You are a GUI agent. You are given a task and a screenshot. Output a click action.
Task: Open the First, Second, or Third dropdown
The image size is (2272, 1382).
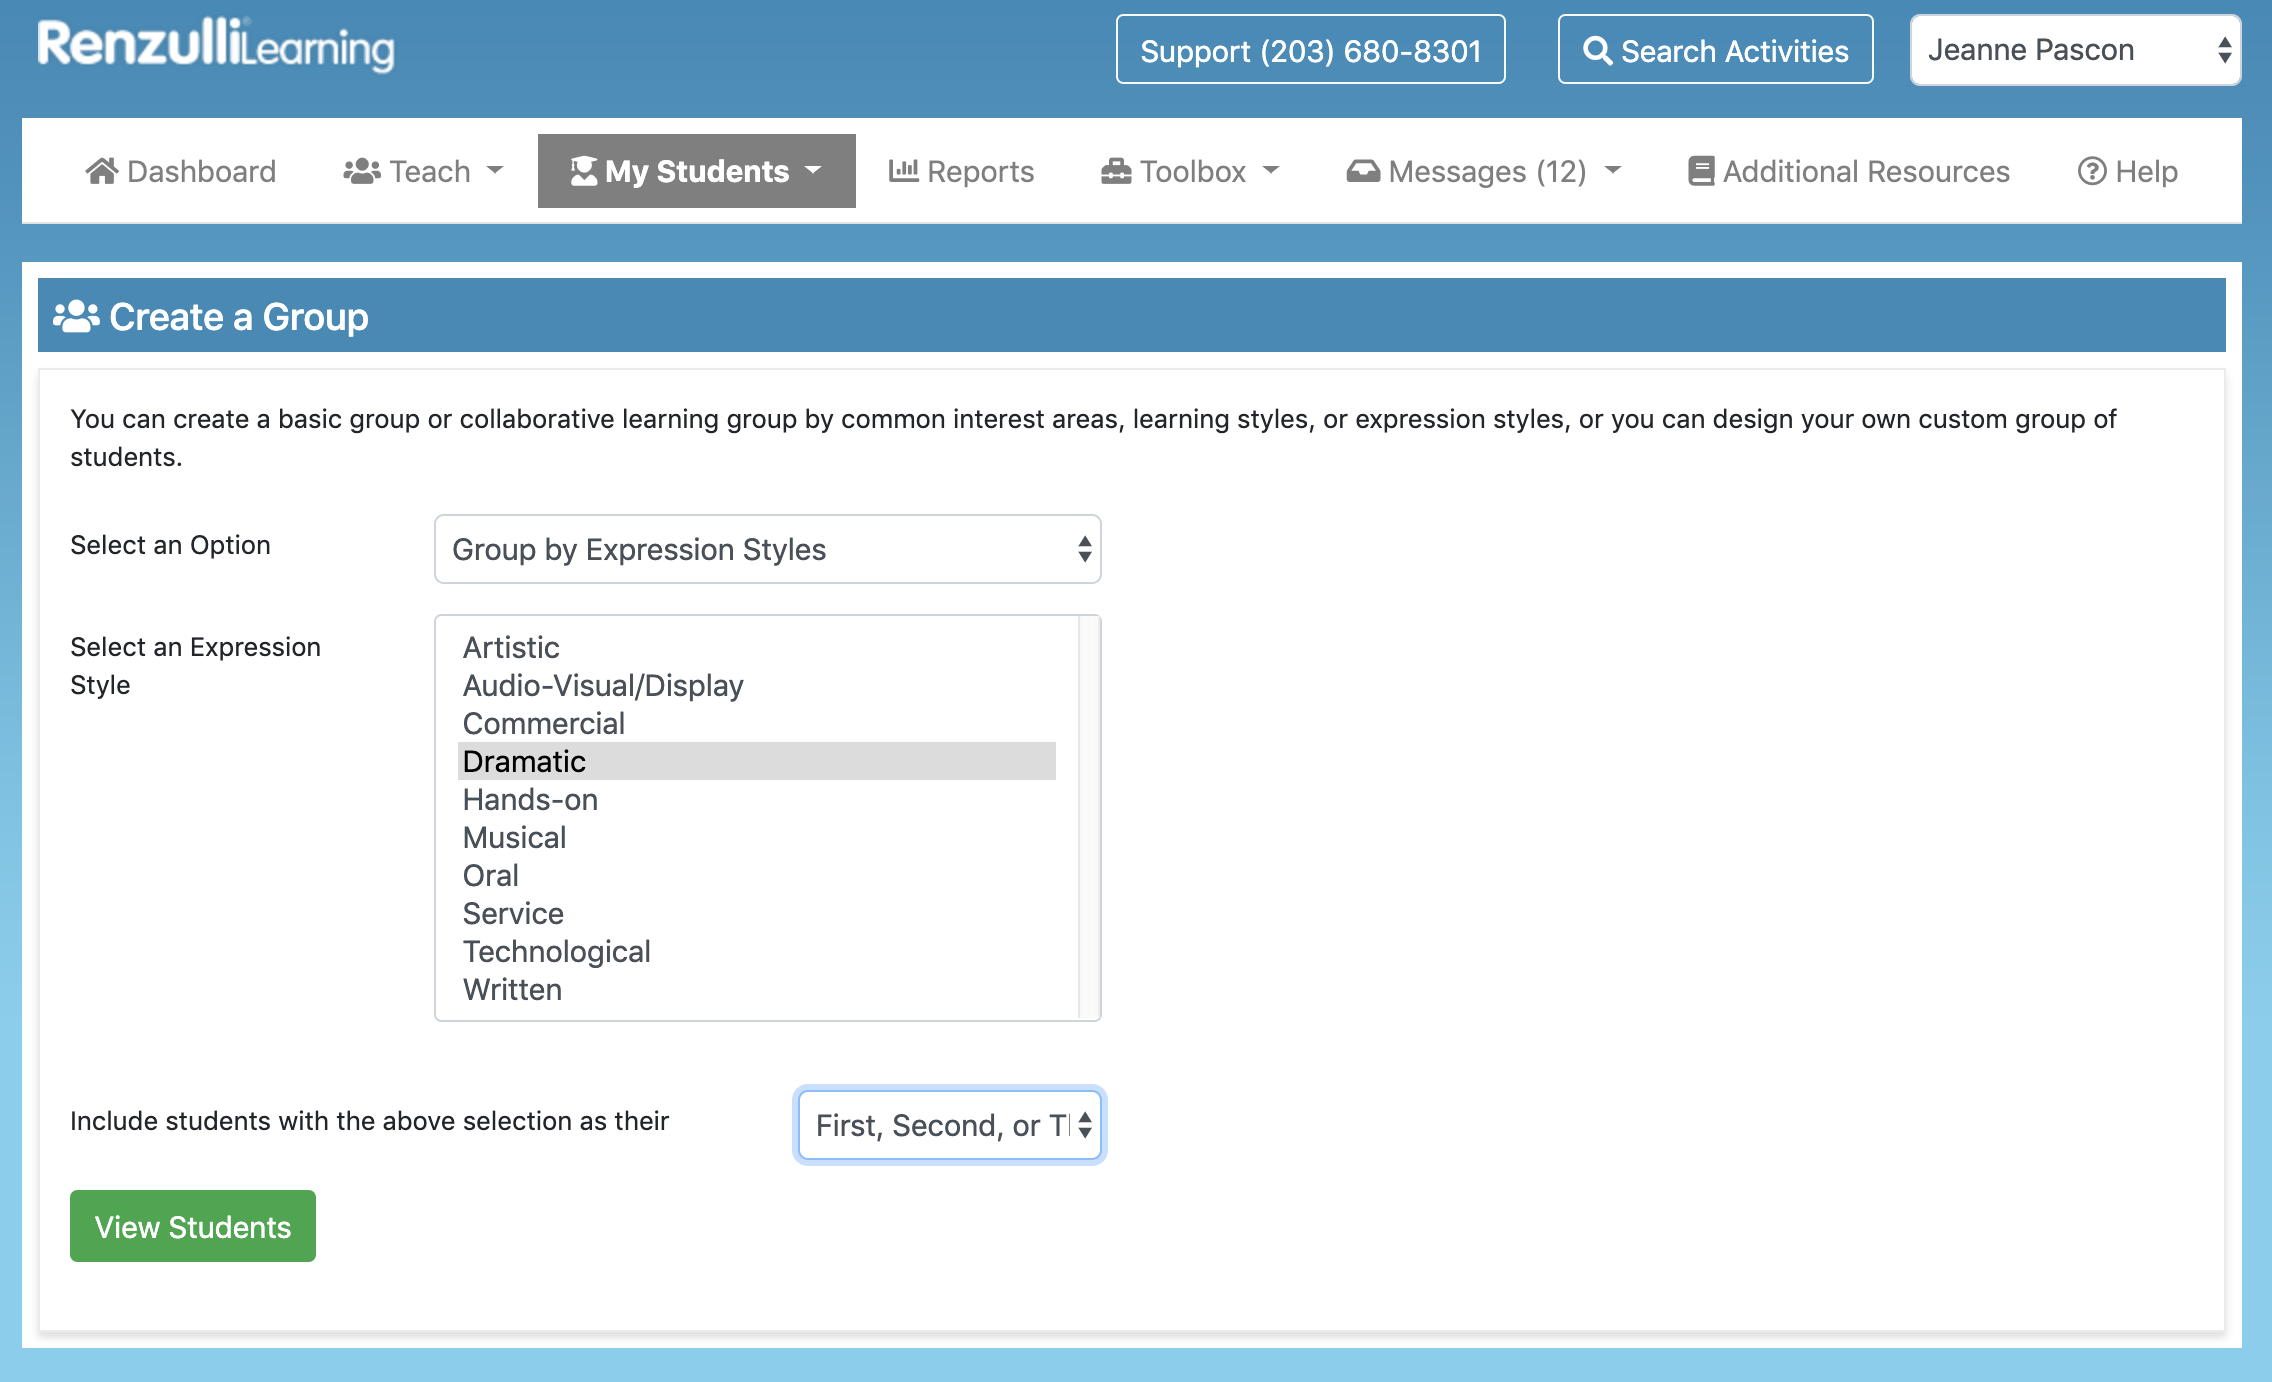coord(950,1125)
